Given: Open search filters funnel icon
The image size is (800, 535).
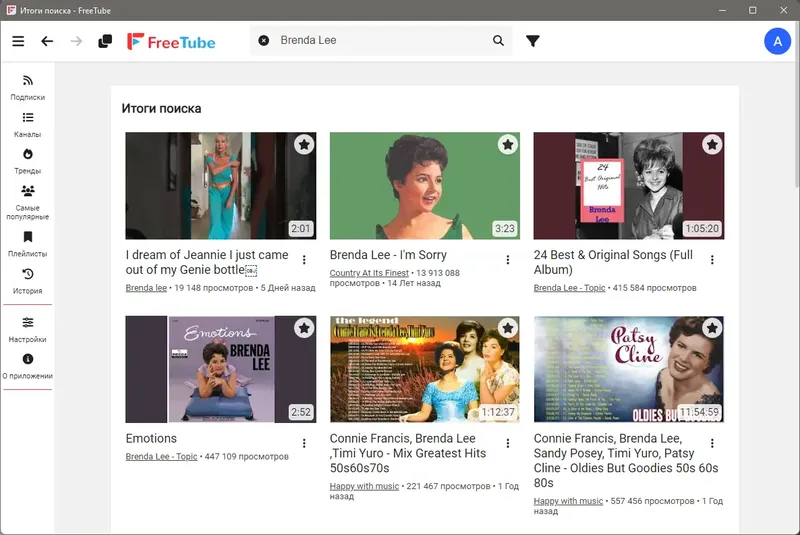Looking at the screenshot, I should 533,41.
